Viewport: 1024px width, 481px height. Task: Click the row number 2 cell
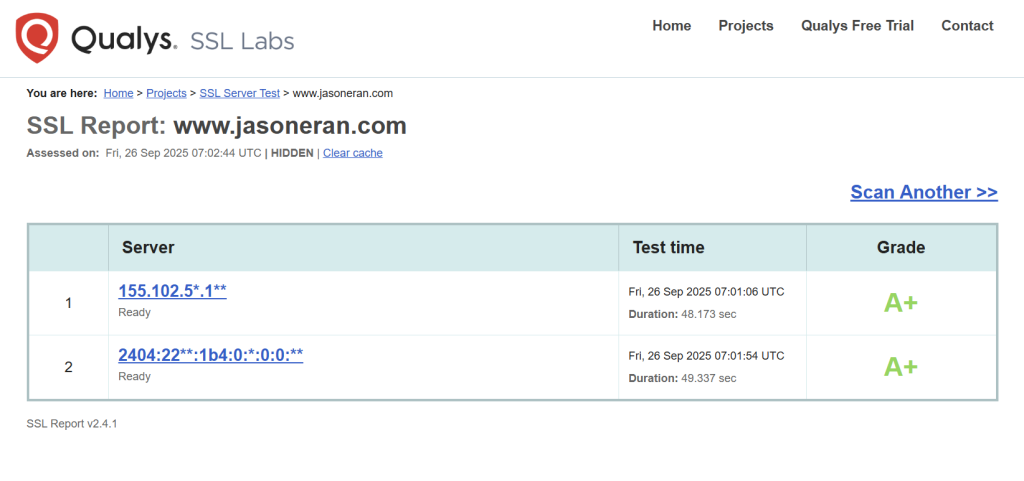pyautogui.click(x=69, y=367)
